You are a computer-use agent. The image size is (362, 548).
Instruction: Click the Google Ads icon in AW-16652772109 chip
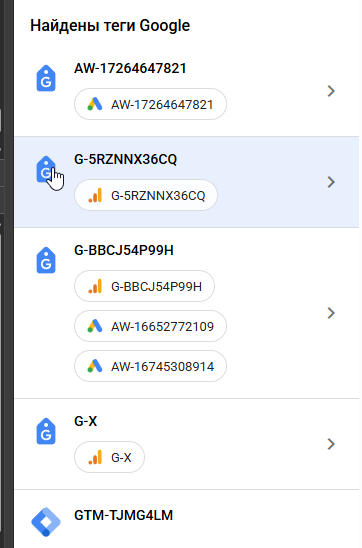95,326
